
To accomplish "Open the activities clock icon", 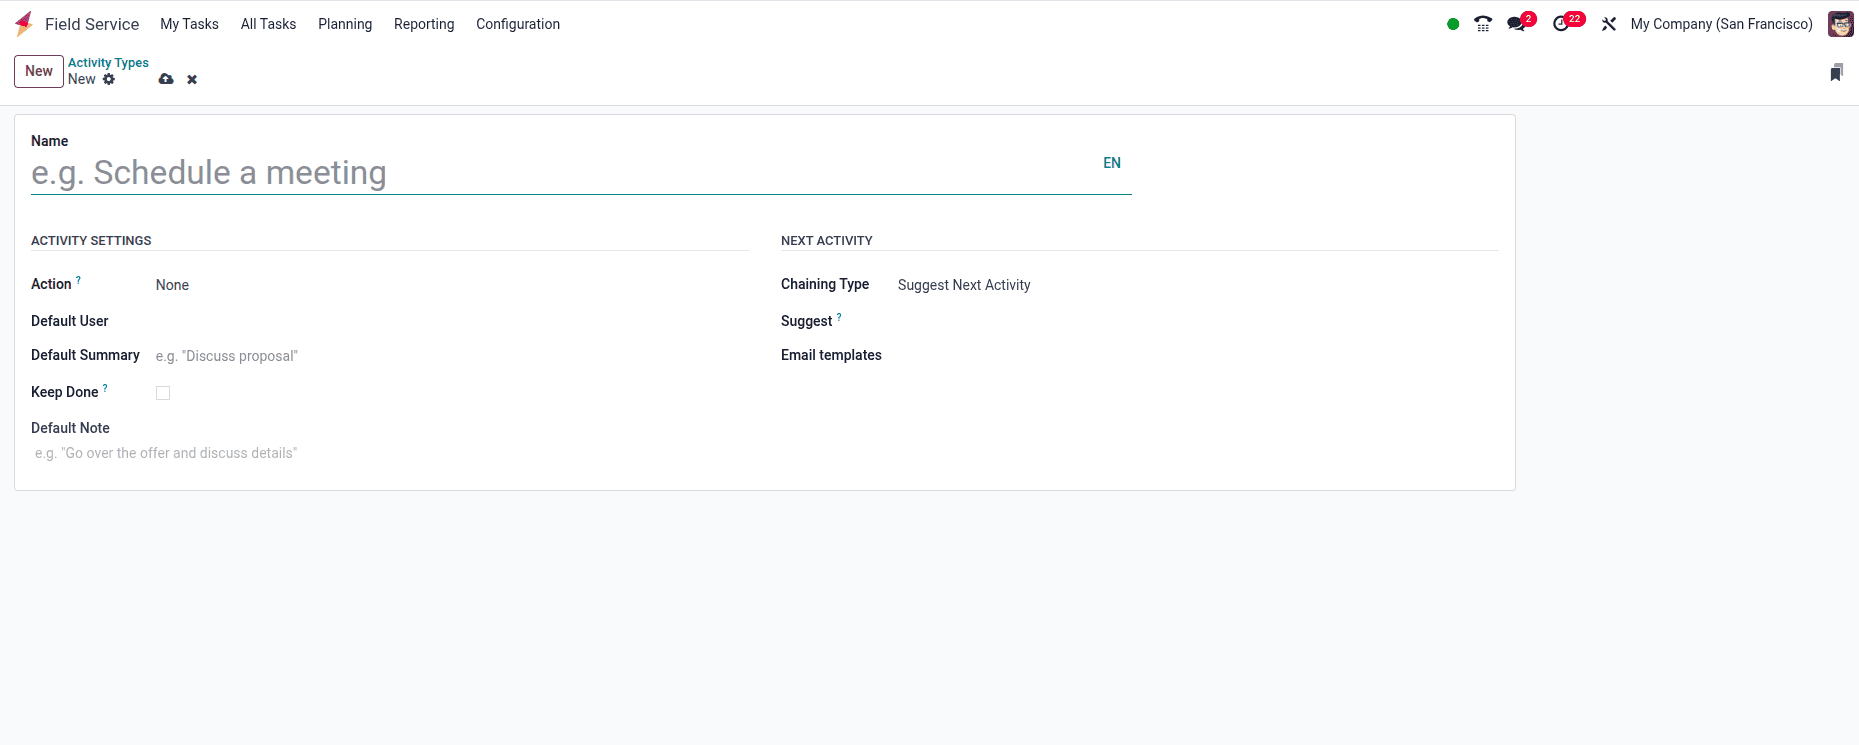I will (x=1561, y=24).
